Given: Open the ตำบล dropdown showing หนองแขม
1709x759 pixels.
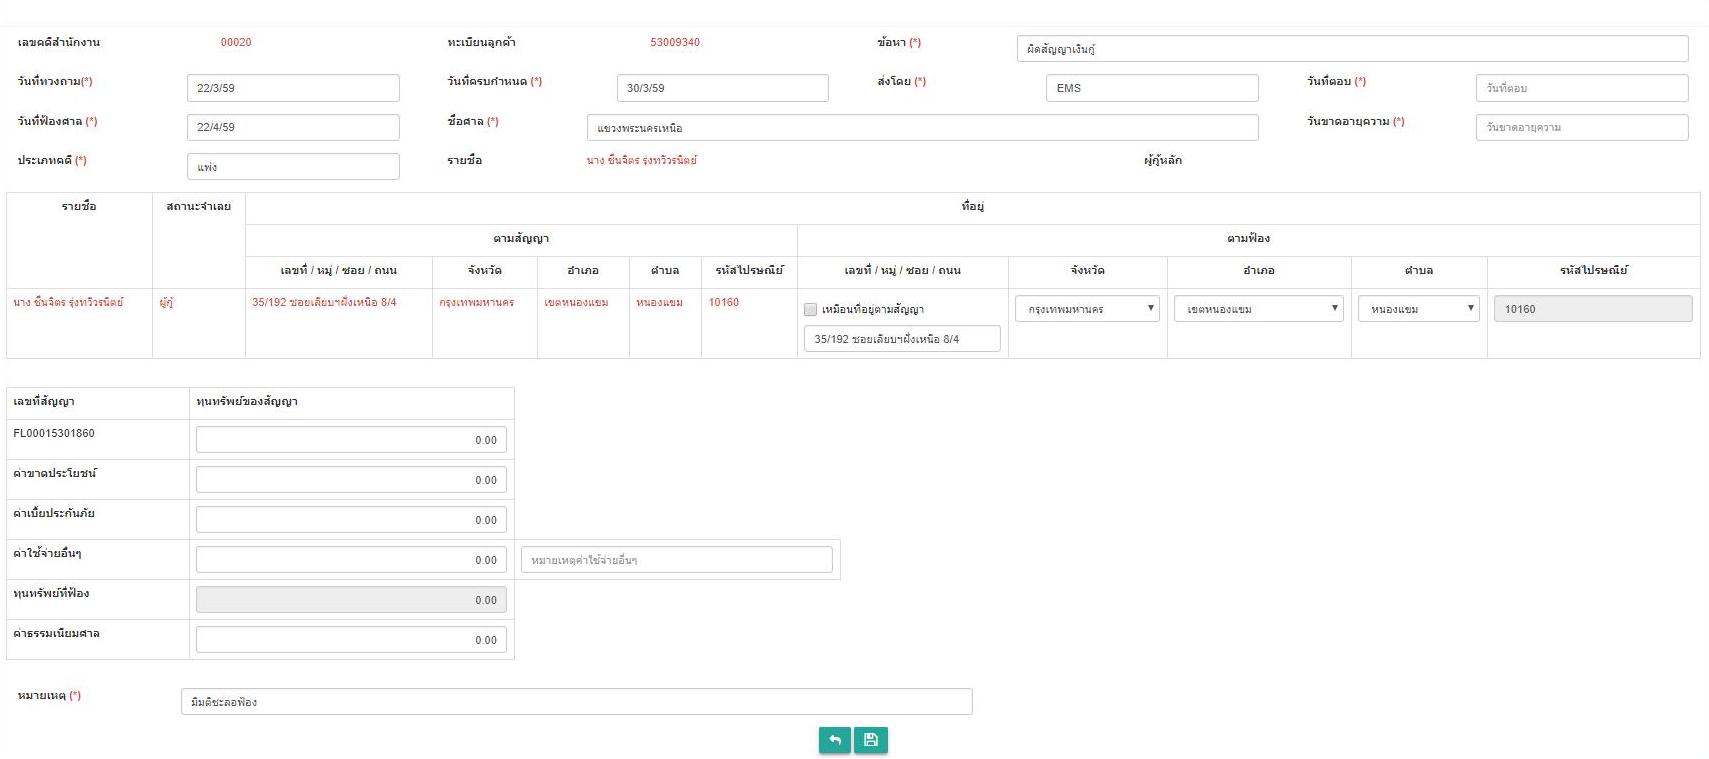Looking at the screenshot, I should click(1418, 309).
